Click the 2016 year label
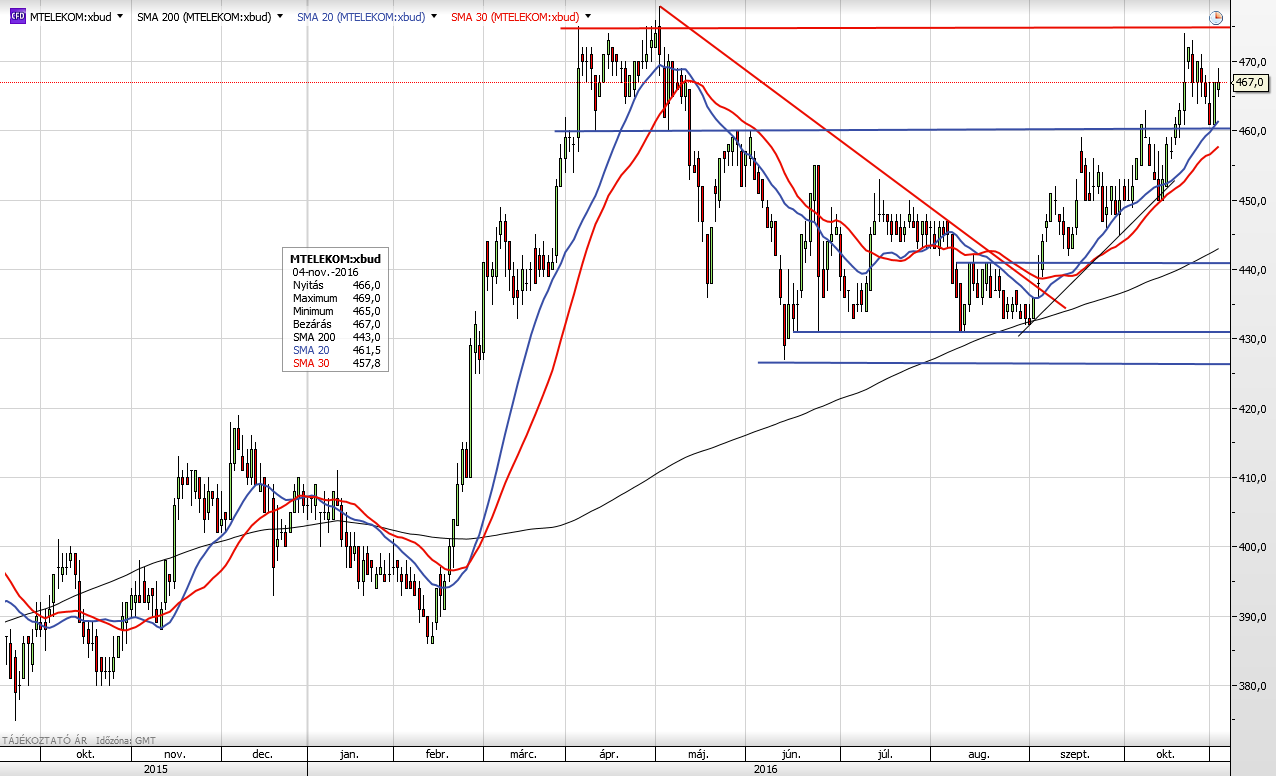Image resolution: width=1276 pixels, height=776 pixels. tap(764, 769)
